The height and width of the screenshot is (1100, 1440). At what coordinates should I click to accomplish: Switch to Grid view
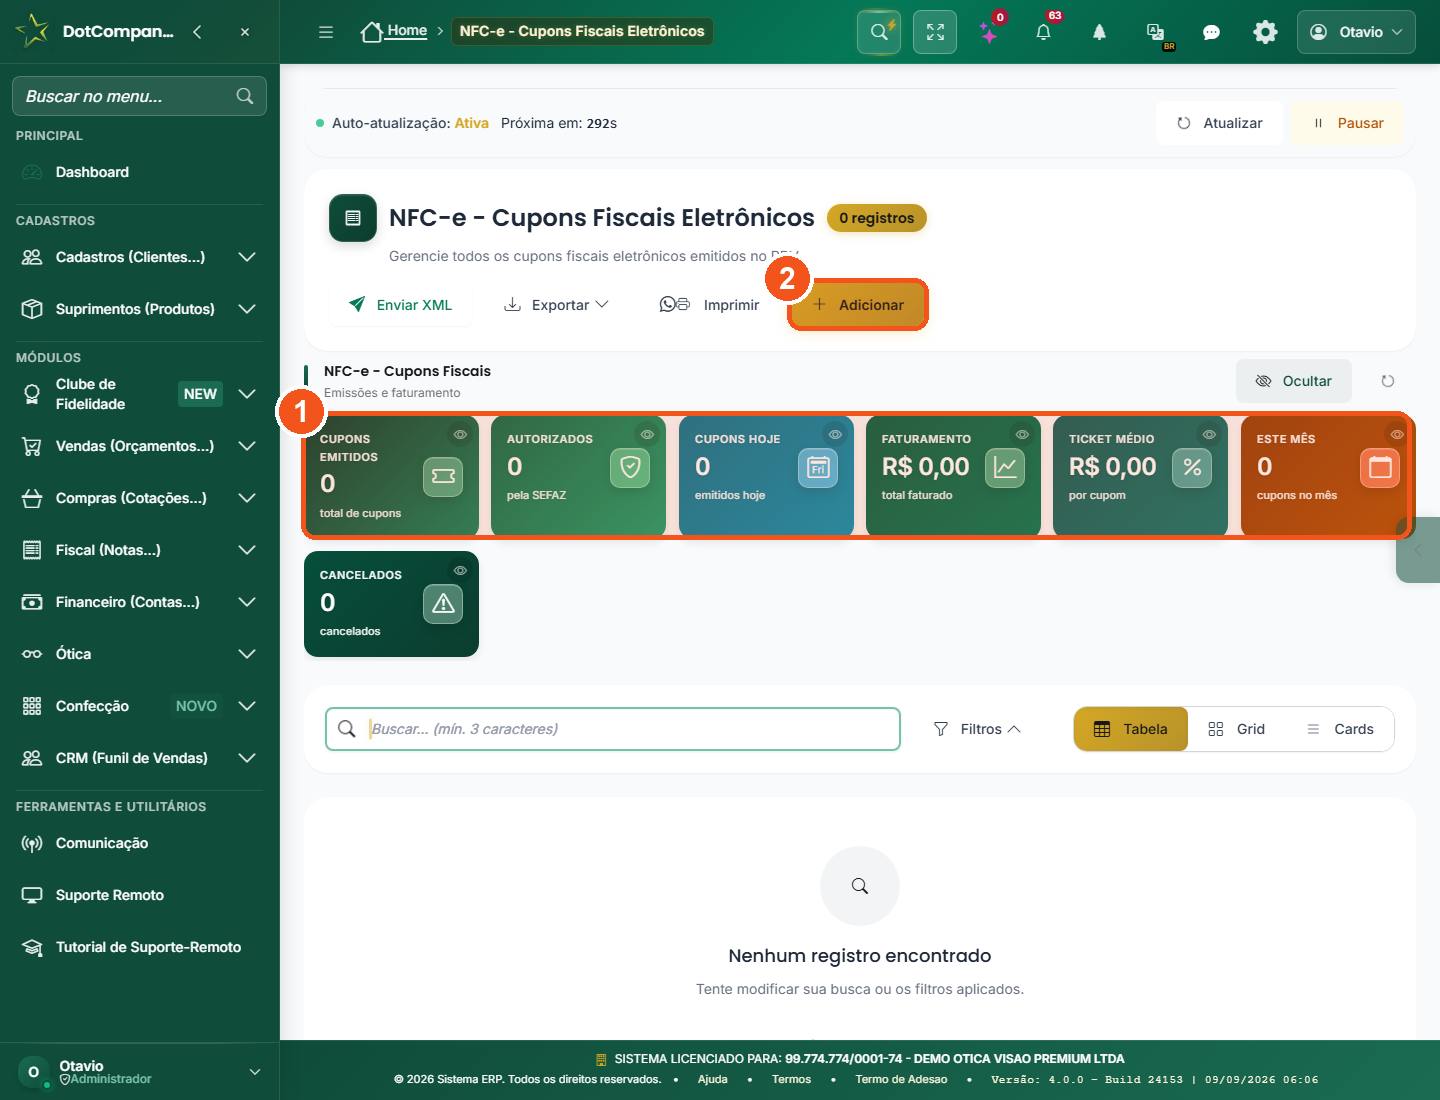tap(1237, 729)
